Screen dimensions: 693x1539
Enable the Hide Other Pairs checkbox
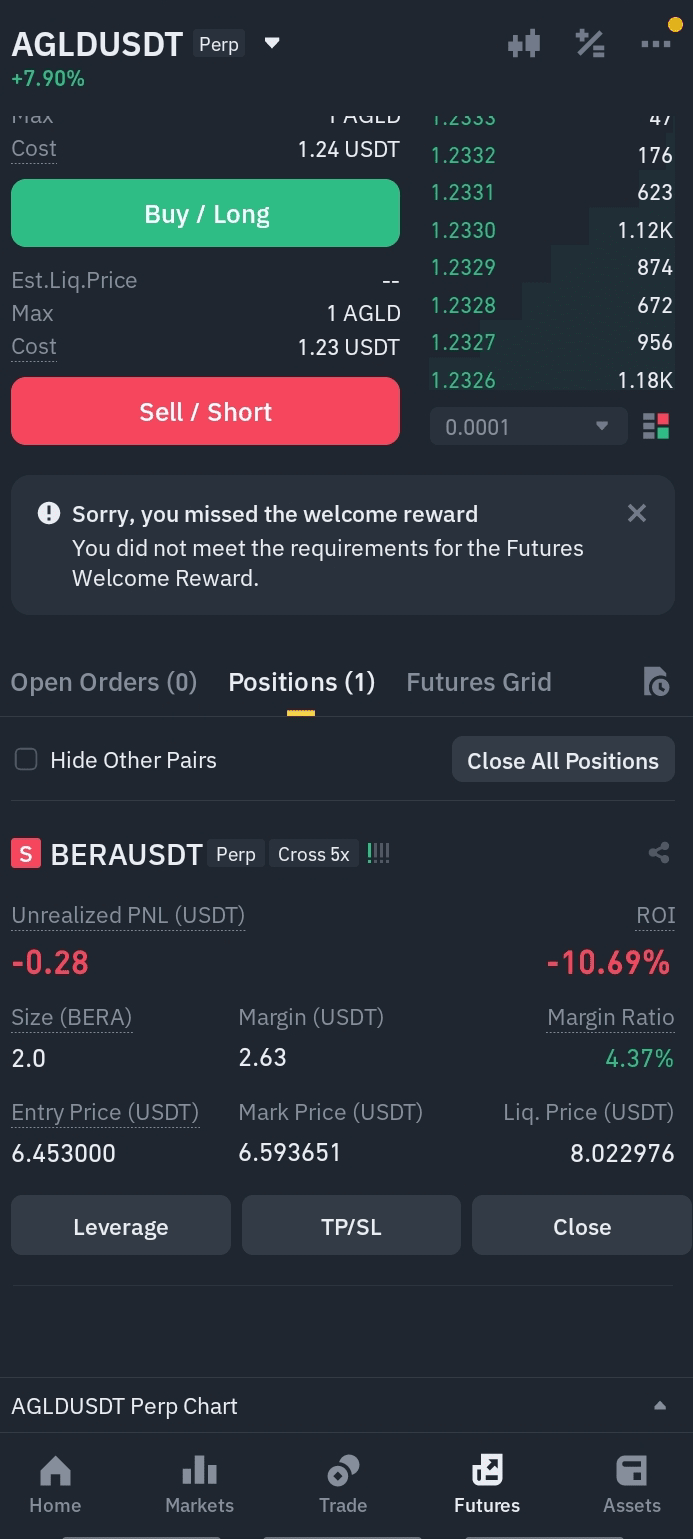(x=26, y=760)
